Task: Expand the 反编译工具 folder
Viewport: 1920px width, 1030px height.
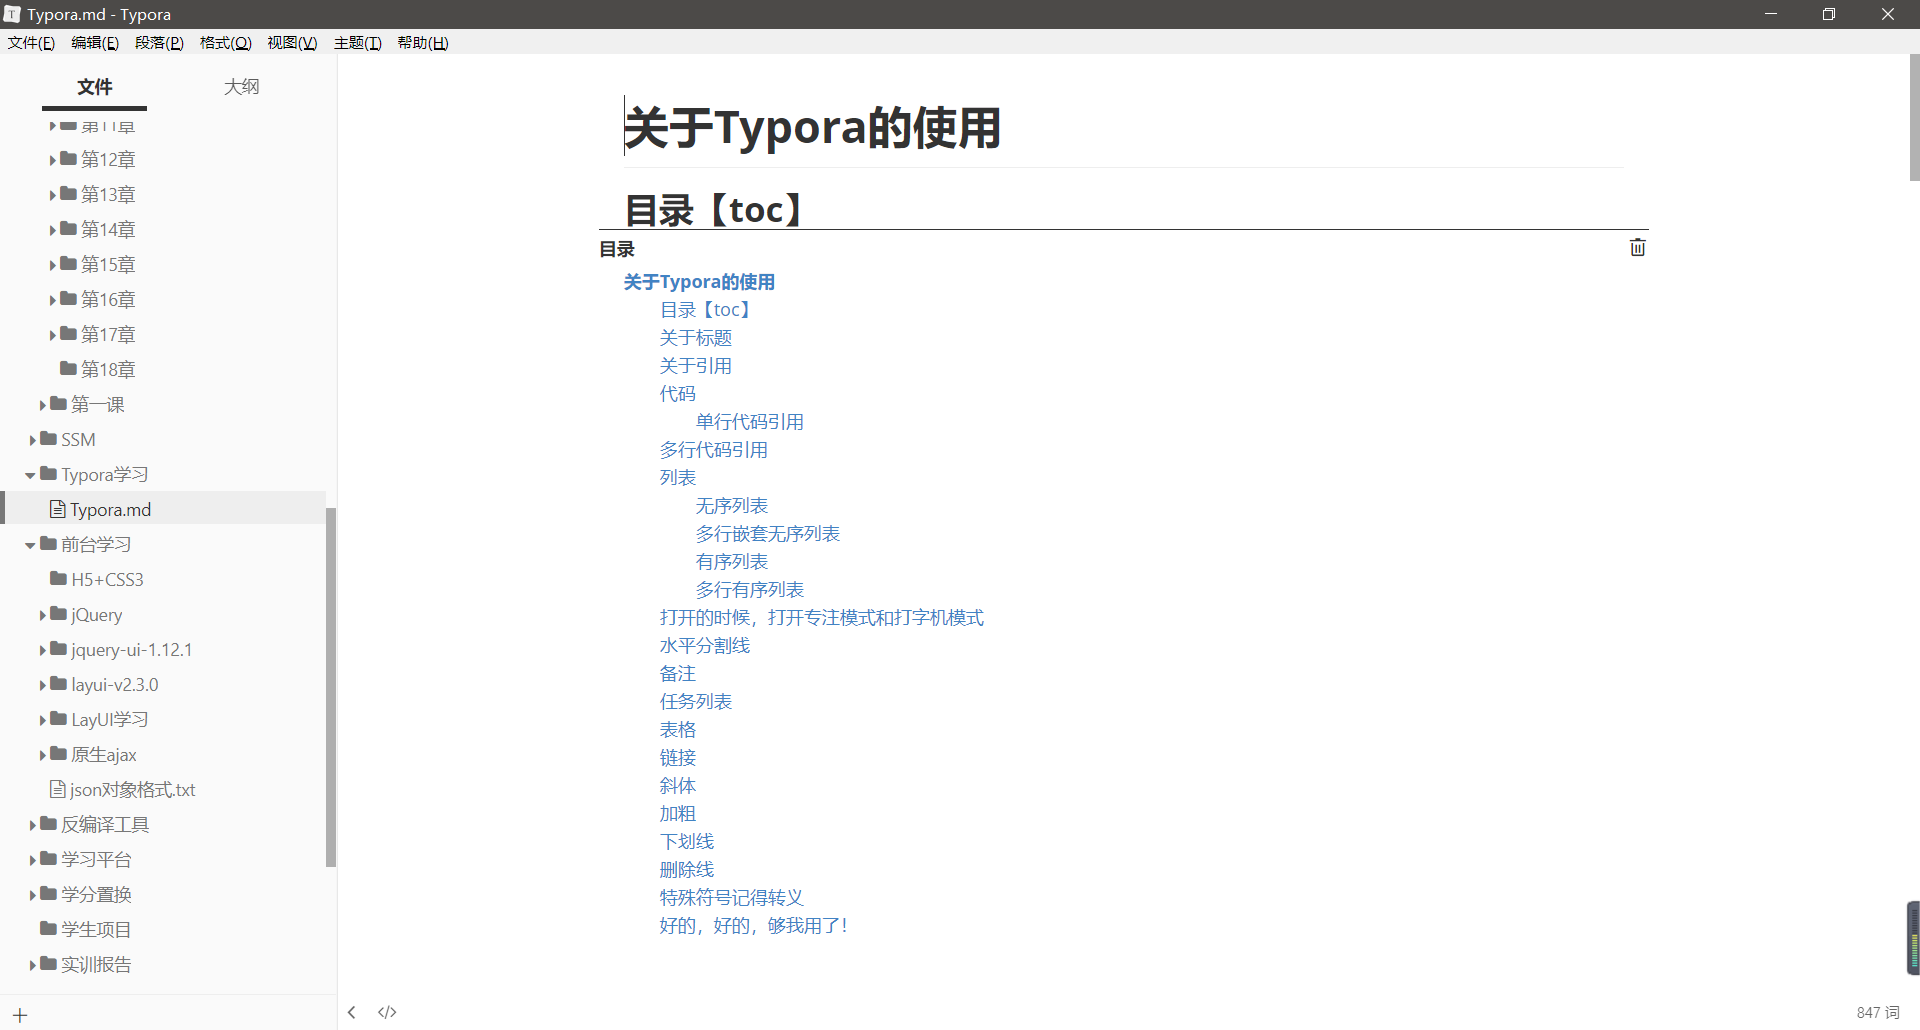Action: (x=33, y=825)
